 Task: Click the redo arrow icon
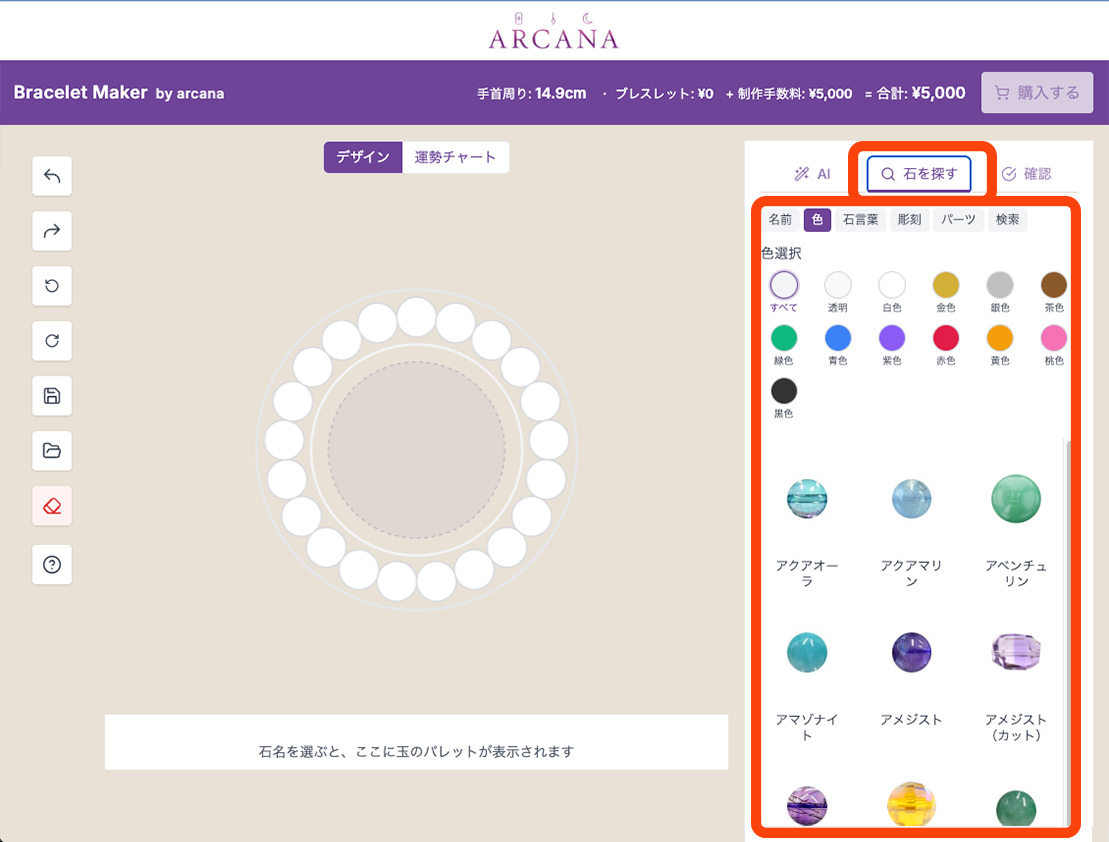pyautogui.click(x=52, y=232)
